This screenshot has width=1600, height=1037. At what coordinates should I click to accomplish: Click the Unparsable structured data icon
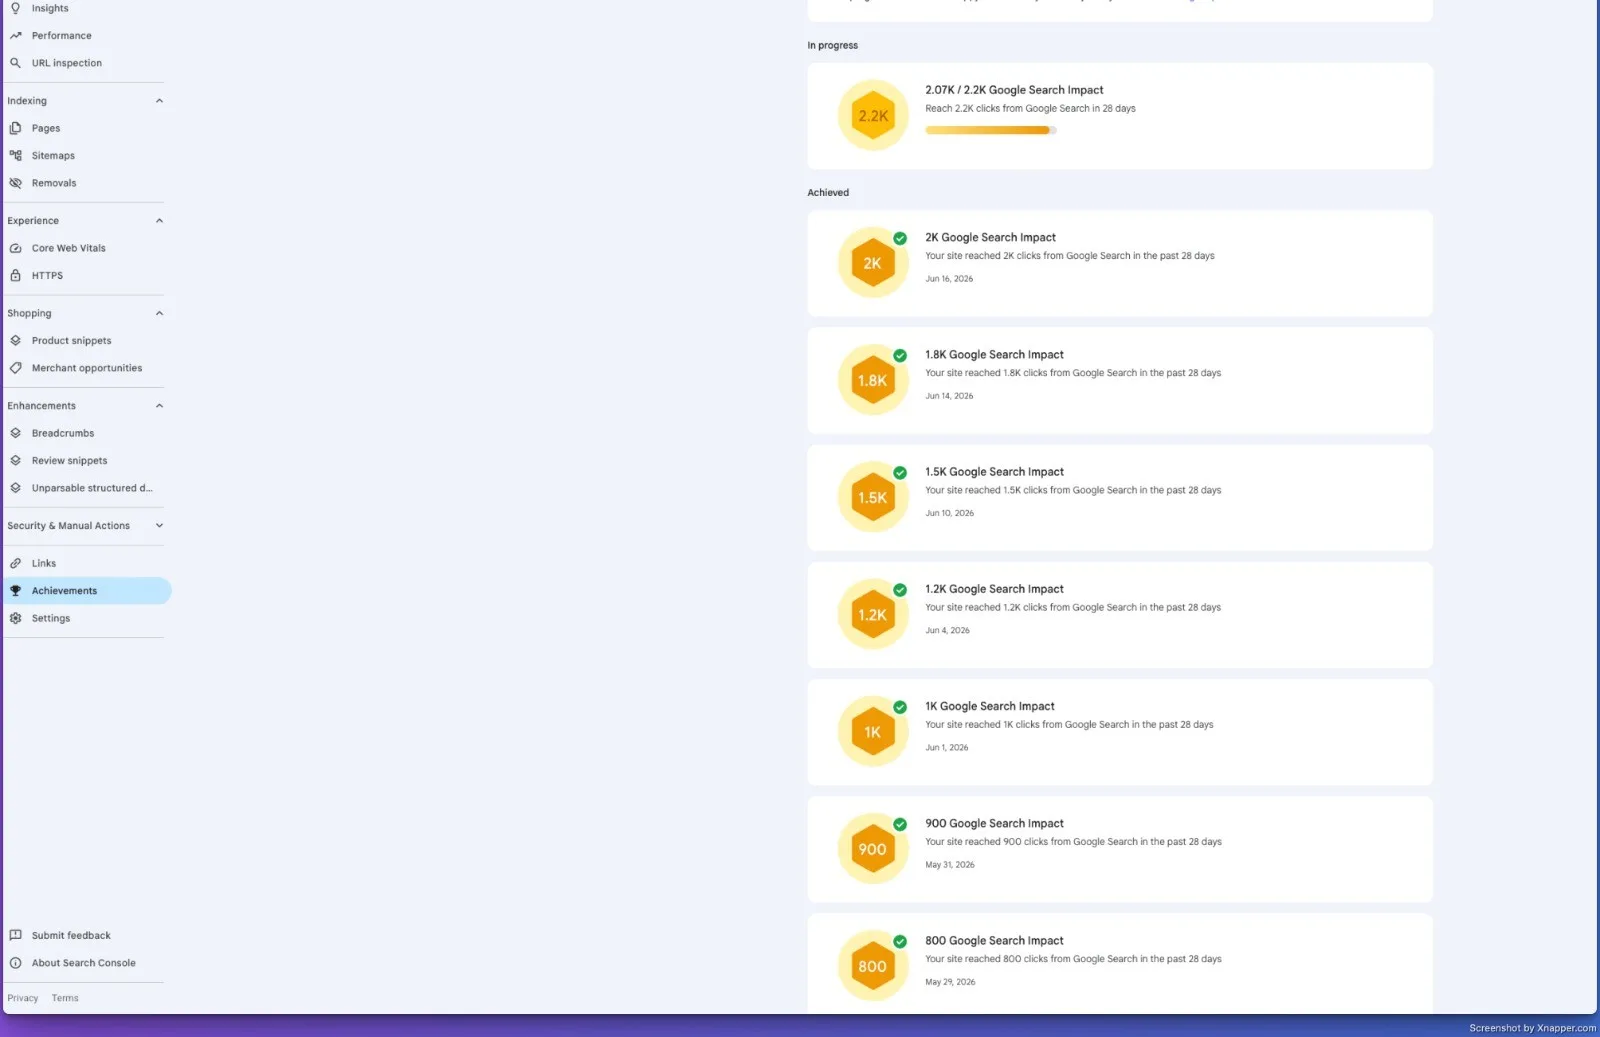click(x=15, y=488)
